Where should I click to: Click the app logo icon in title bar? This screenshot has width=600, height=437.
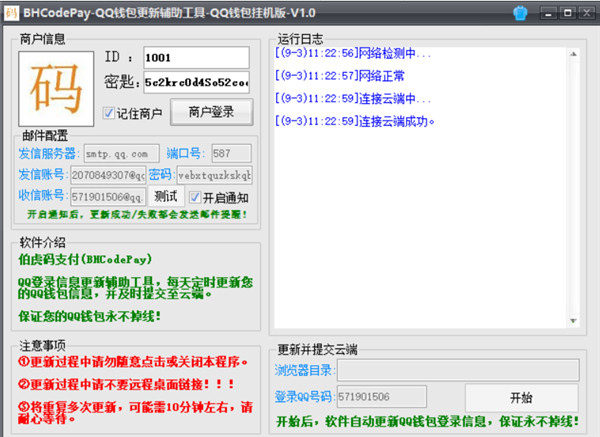click(x=11, y=13)
